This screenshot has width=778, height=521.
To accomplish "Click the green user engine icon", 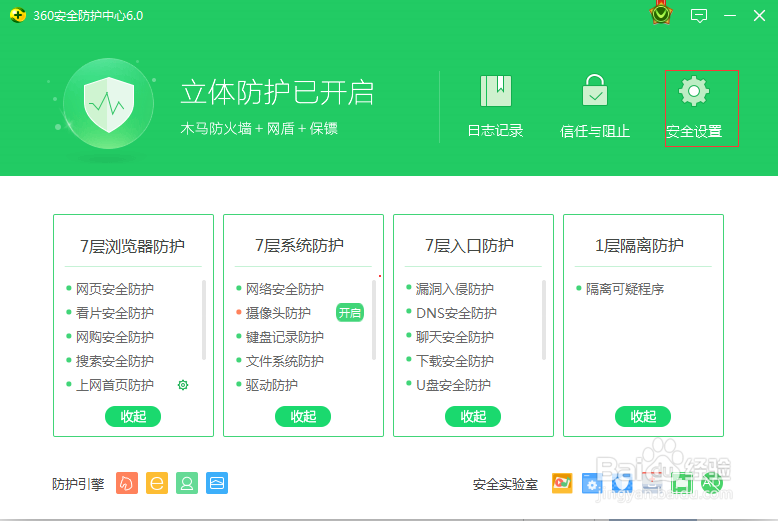I will pos(187,483).
